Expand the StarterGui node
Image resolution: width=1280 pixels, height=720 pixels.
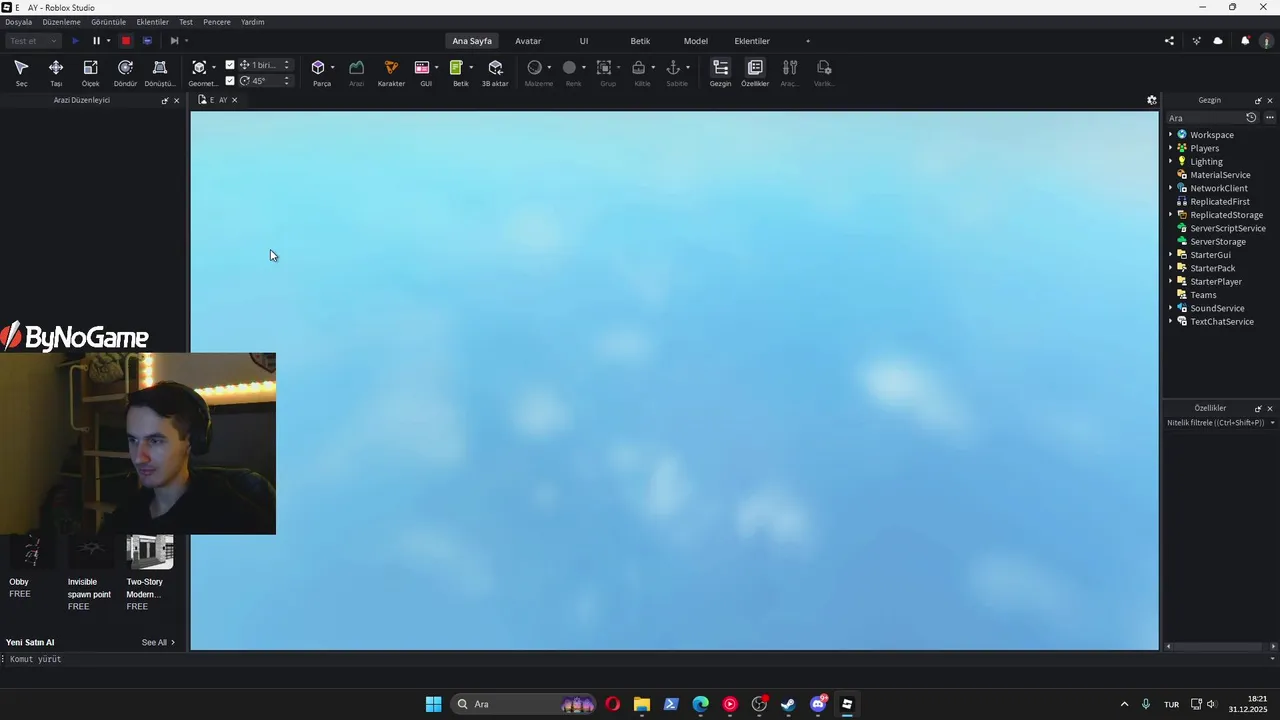click(x=1170, y=255)
